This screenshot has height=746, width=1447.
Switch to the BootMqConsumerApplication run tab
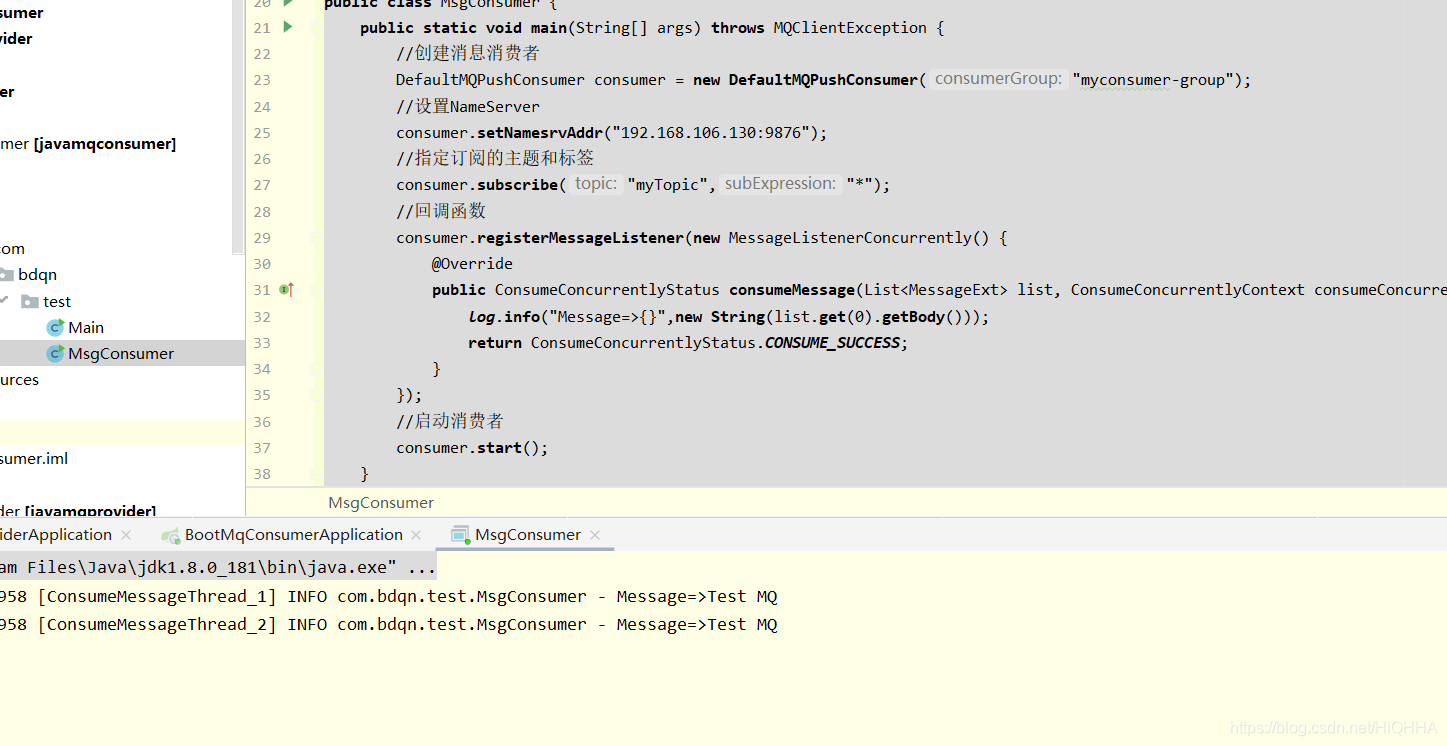point(294,535)
